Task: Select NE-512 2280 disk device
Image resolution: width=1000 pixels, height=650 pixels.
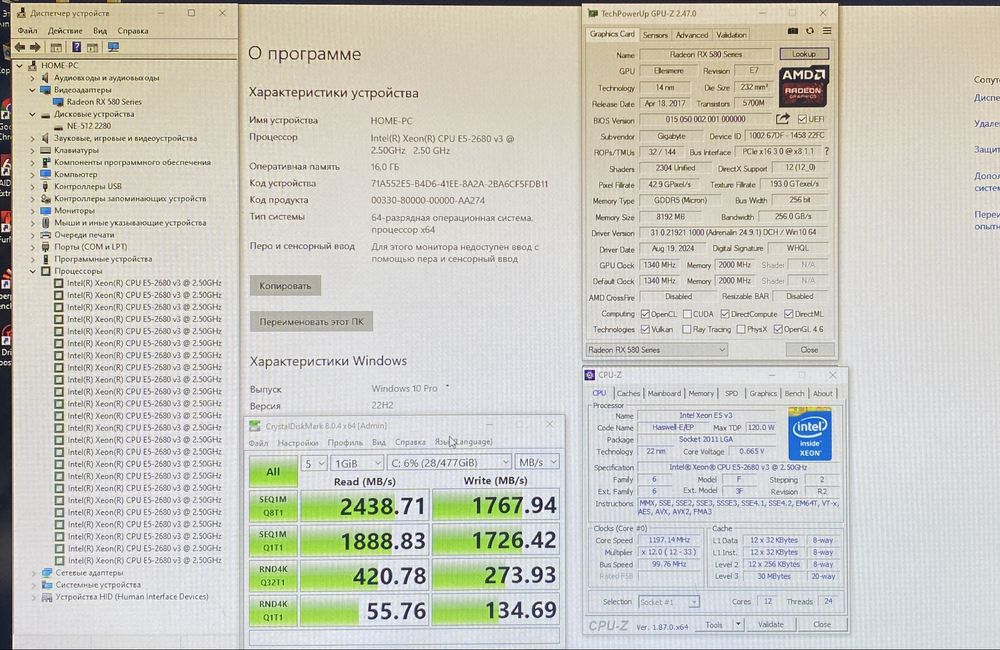Action: [x=89, y=126]
